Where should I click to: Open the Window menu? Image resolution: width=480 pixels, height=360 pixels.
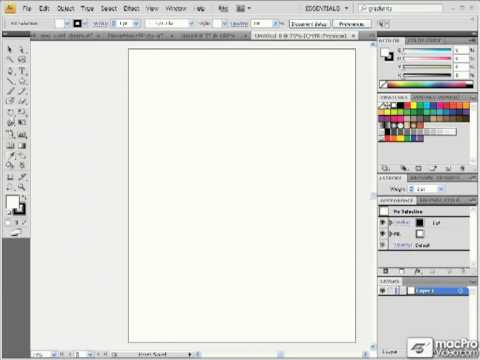(176, 8)
